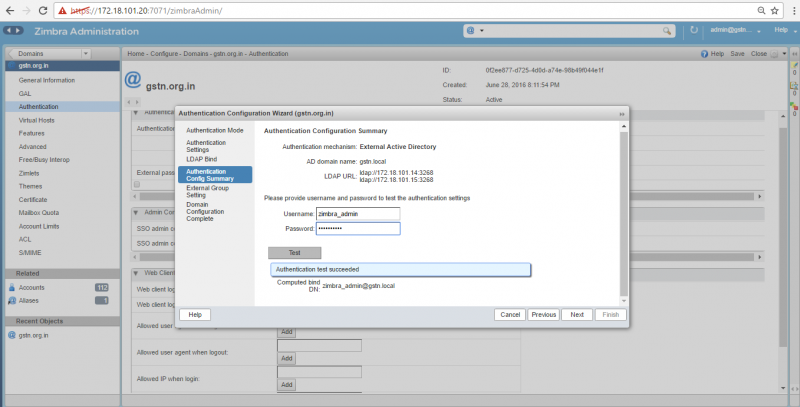Open S/MIME in the sidebar
Screen dimensions: 800x407
coord(30,253)
